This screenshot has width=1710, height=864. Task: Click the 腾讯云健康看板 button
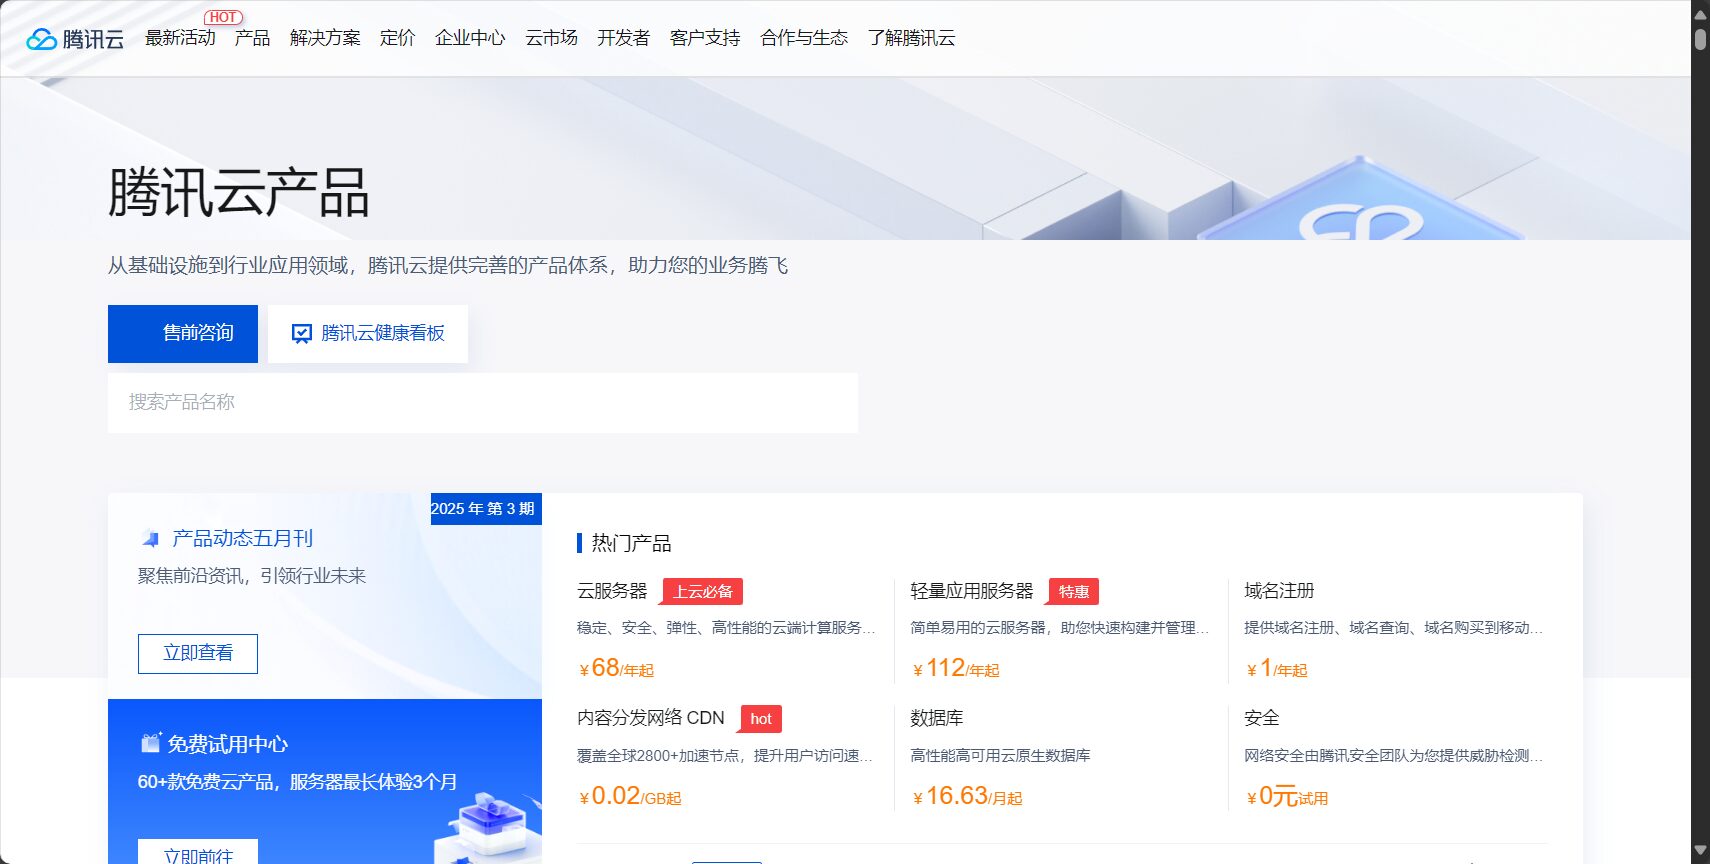pos(368,334)
